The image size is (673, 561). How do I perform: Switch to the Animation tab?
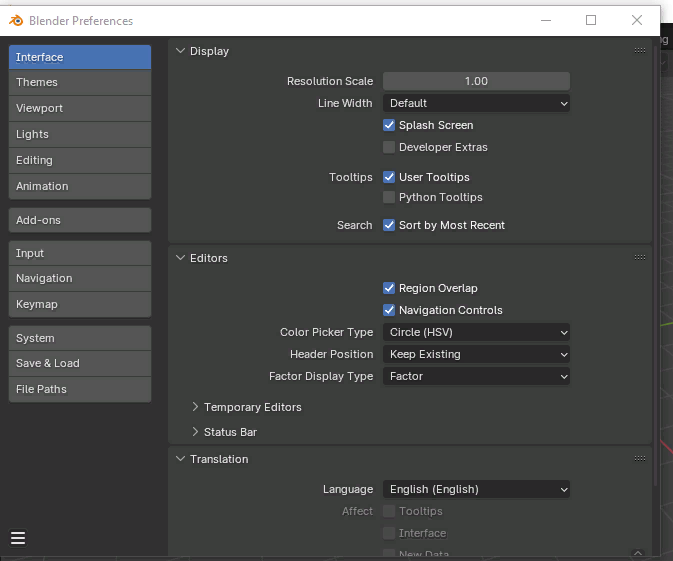coord(80,186)
